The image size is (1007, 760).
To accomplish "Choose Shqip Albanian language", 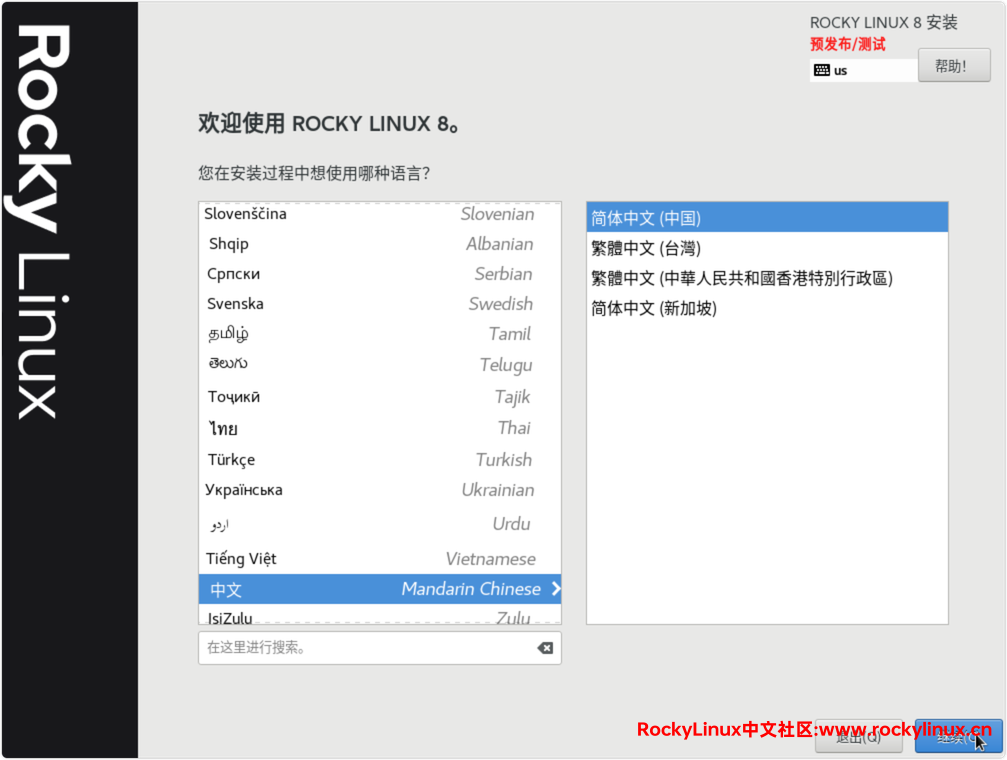I will [379, 244].
